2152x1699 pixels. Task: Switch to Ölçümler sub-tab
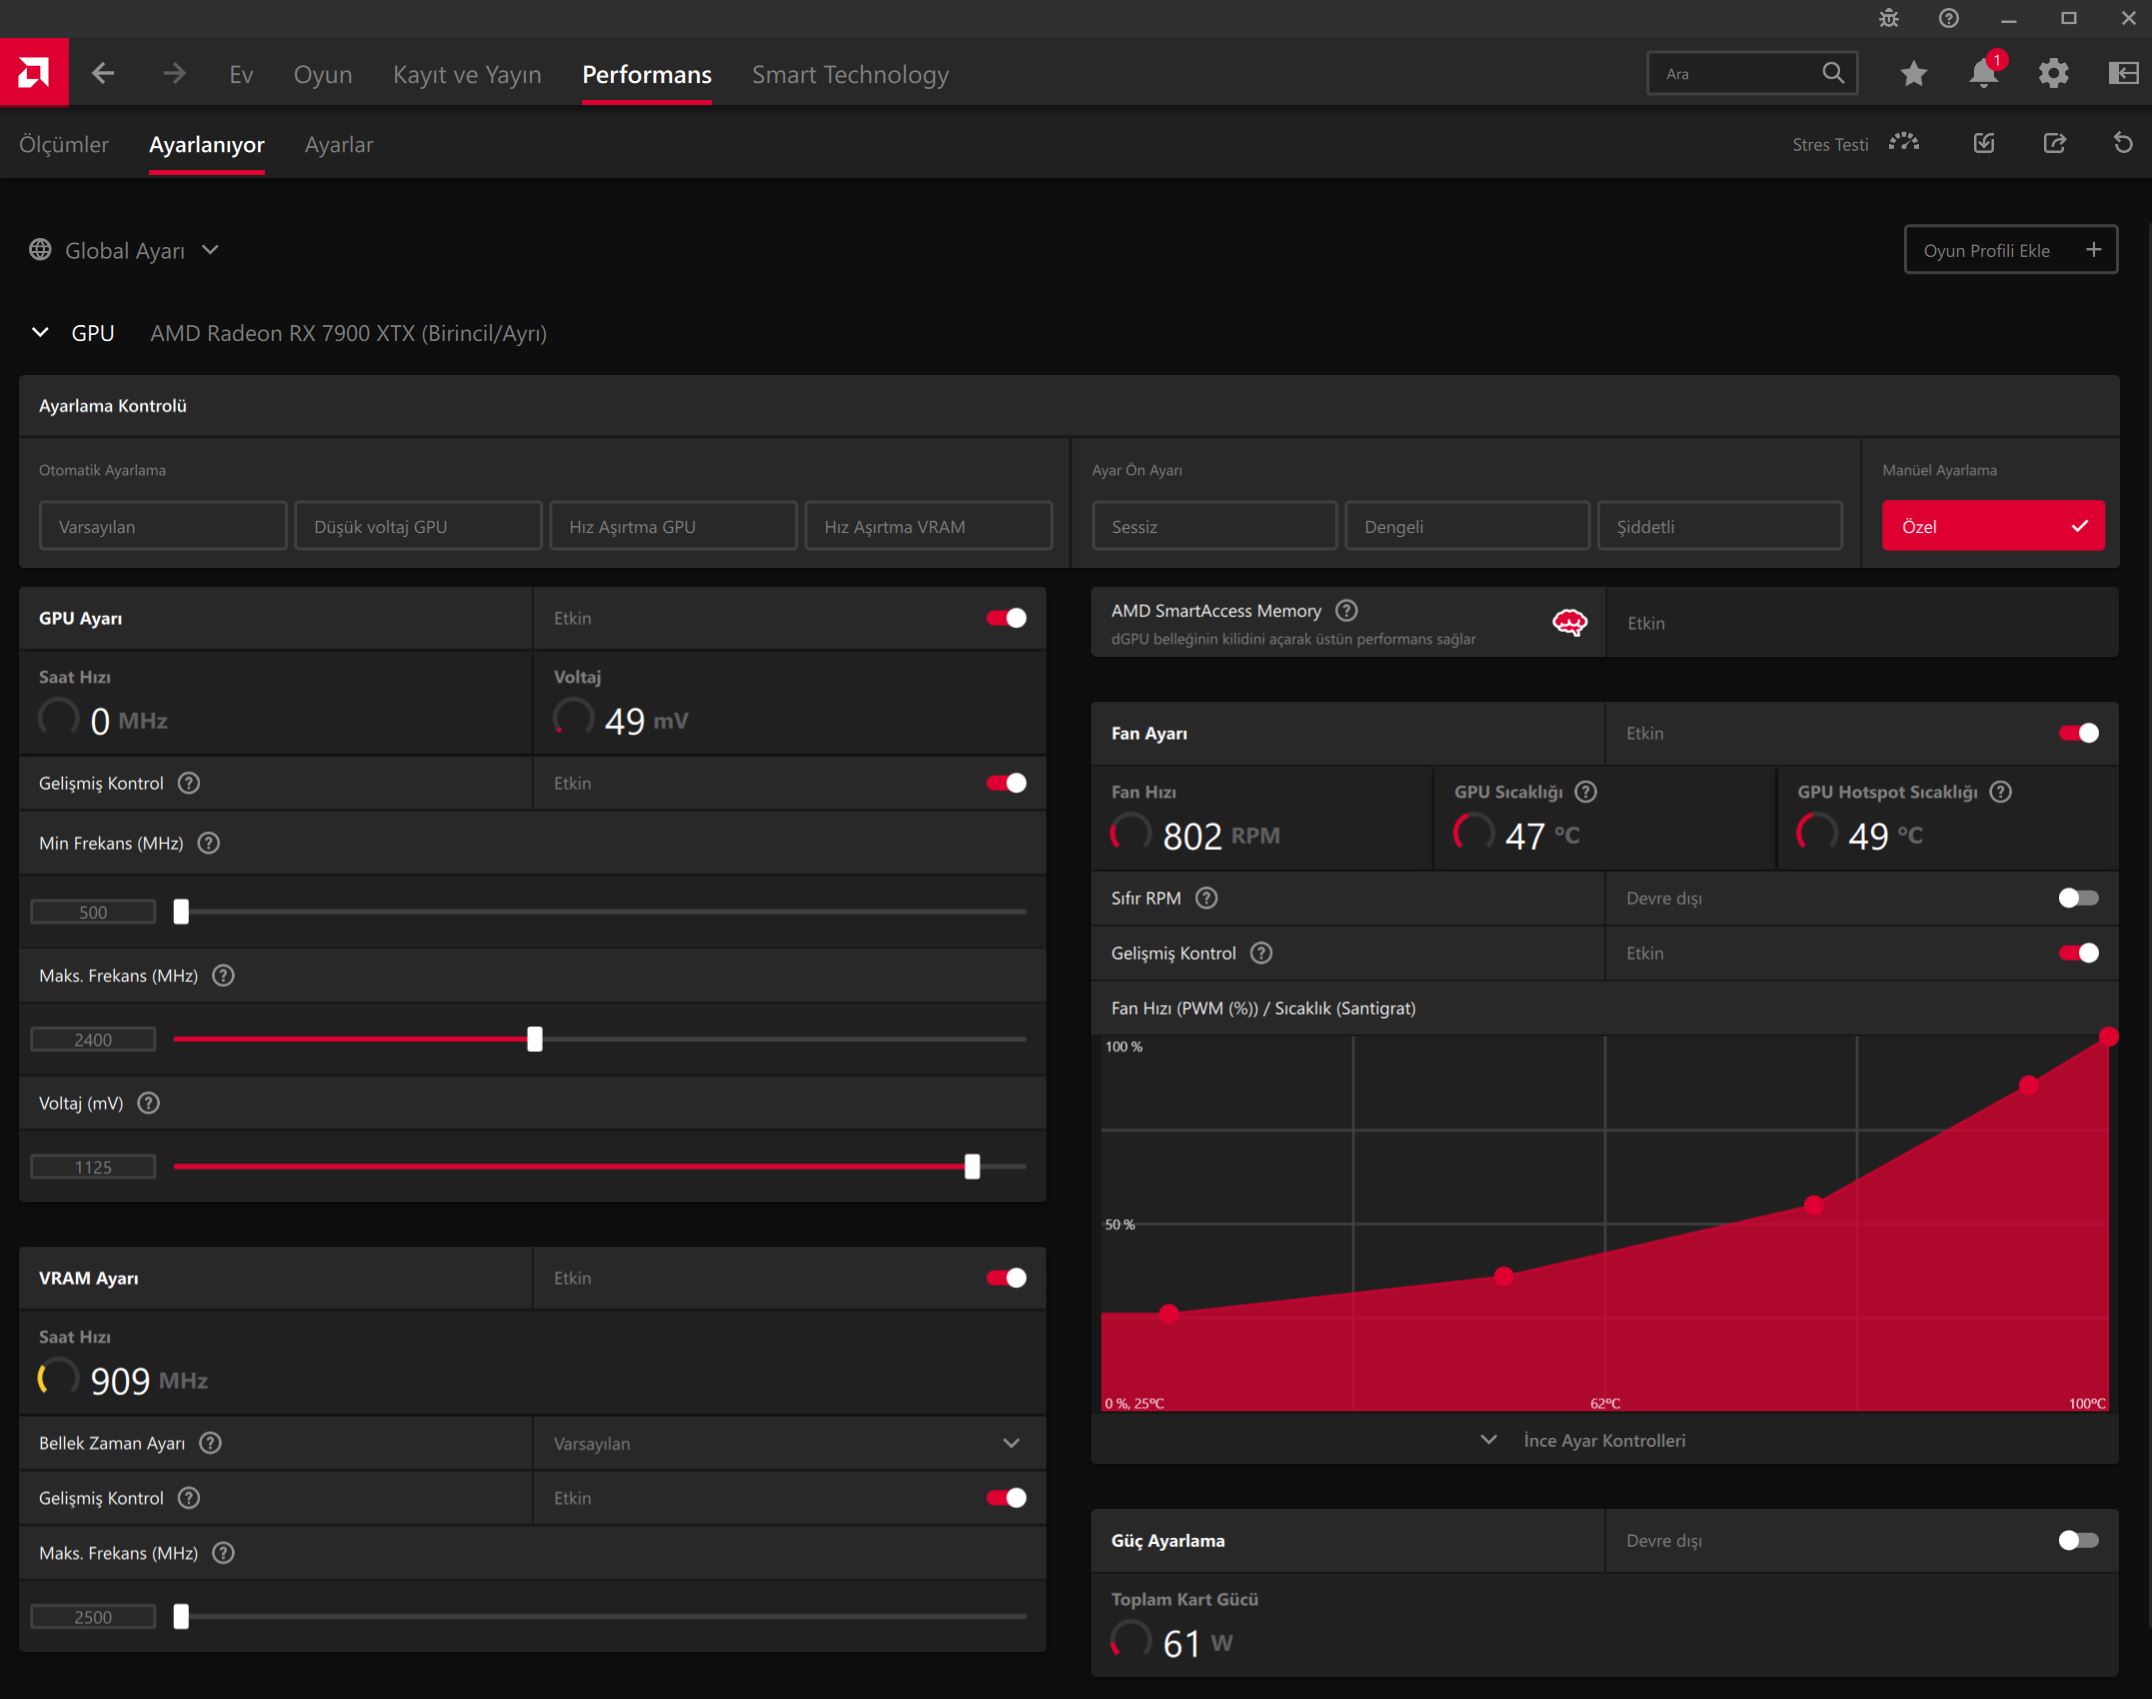pyautogui.click(x=64, y=144)
